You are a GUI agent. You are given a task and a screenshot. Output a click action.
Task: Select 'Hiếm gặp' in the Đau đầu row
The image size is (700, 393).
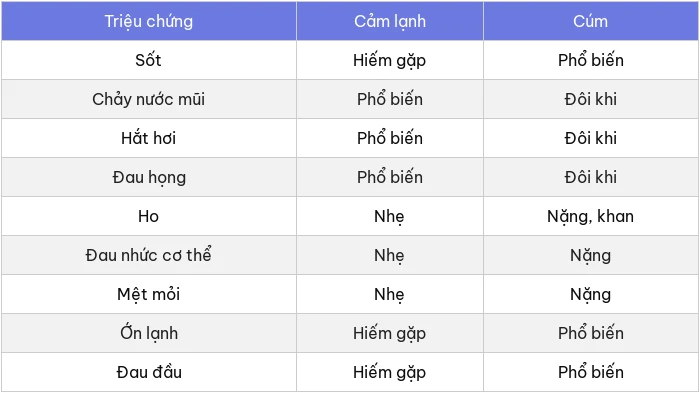click(x=389, y=372)
